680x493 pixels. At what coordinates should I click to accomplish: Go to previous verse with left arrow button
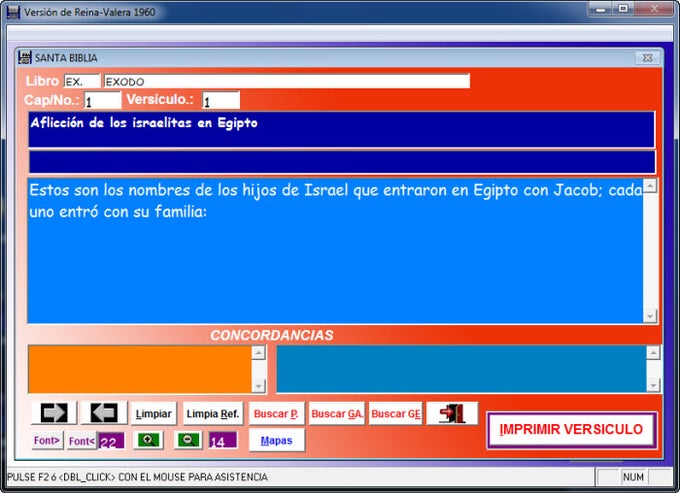(104, 413)
